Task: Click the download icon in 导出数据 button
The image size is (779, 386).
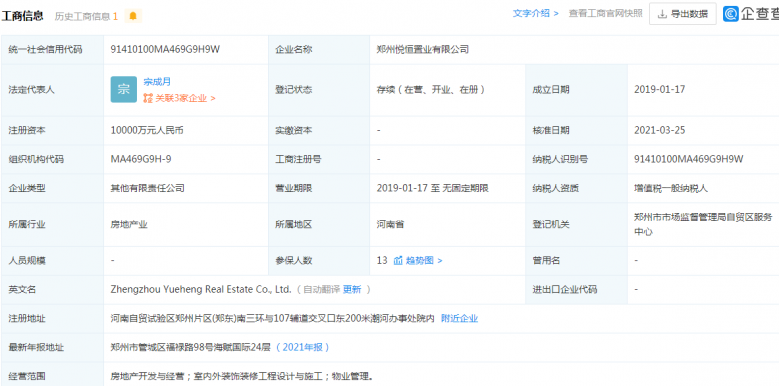Action: (662, 14)
